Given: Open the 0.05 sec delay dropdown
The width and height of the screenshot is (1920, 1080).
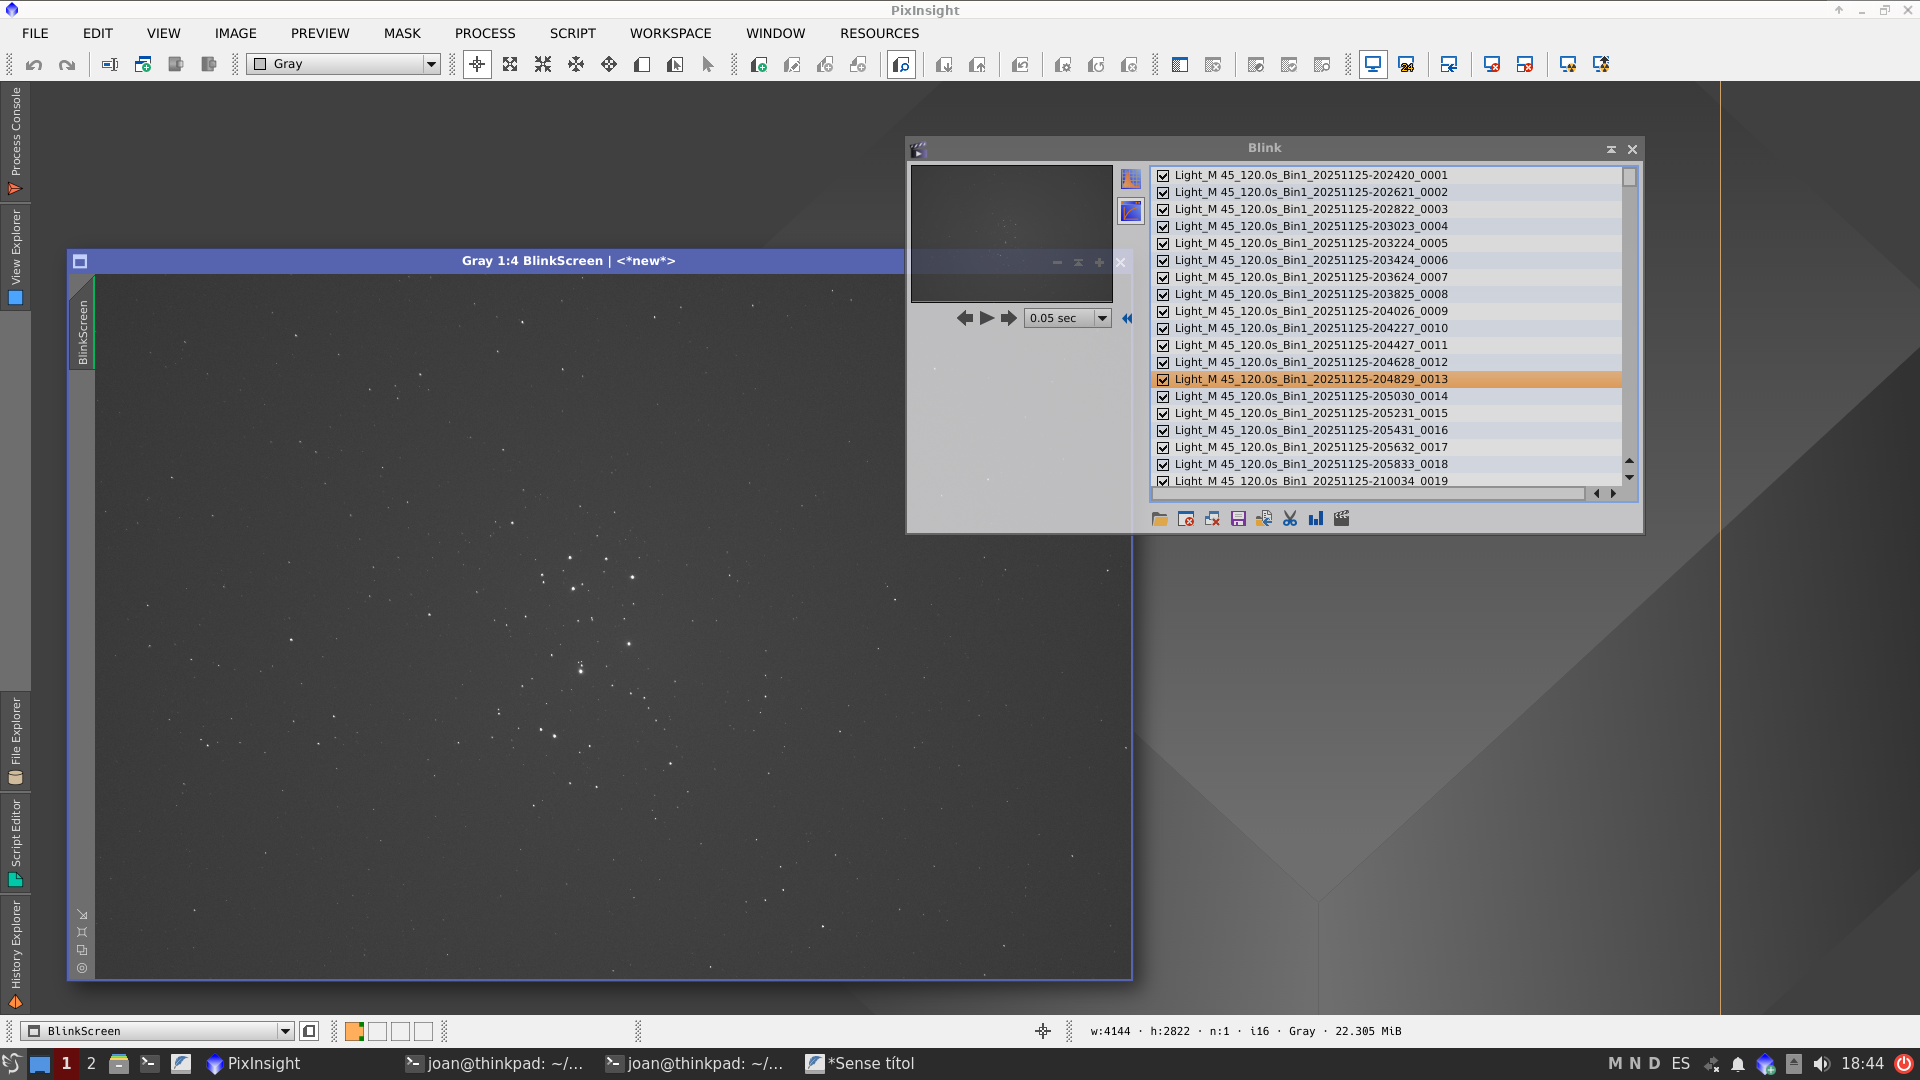Looking at the screenshot, I should pyautogui.click(x=1102, y=318).
